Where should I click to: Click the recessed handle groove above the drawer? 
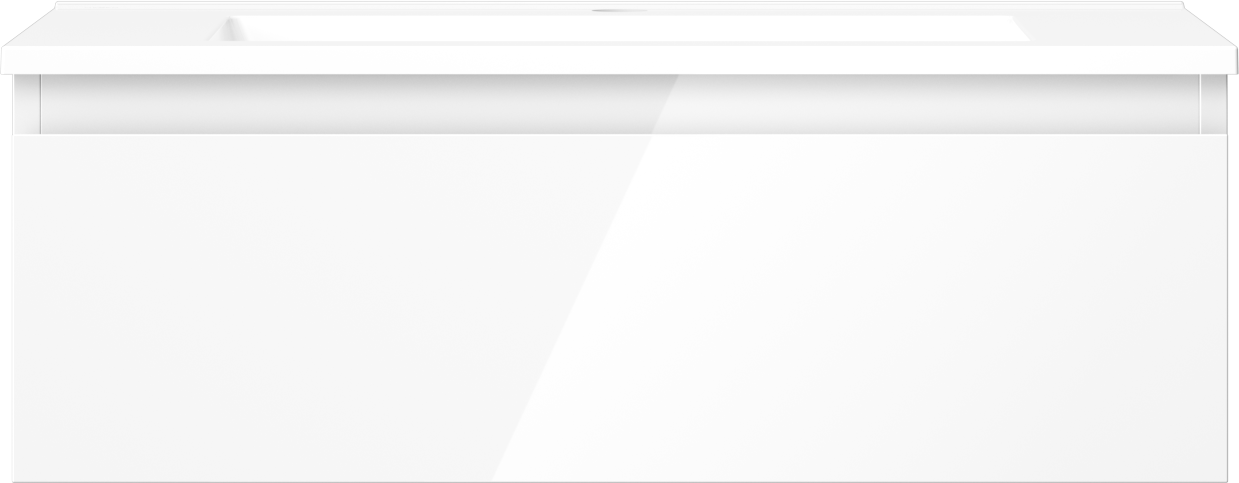coord(619,104)
